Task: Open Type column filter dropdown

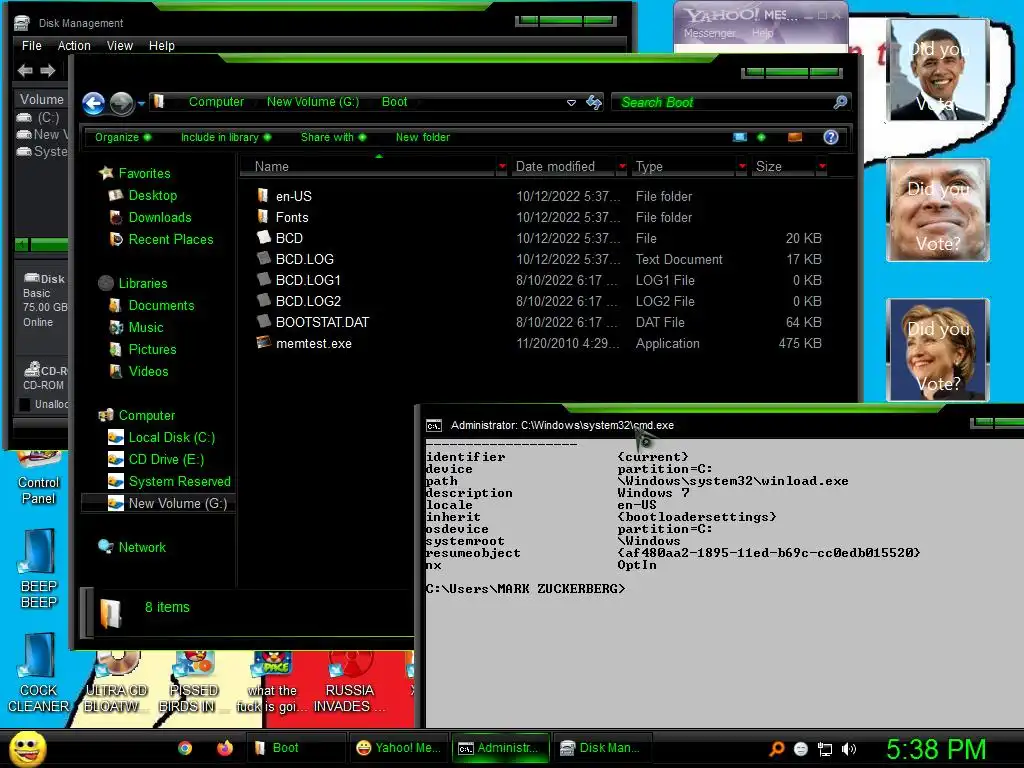Action: coord(742,167)
